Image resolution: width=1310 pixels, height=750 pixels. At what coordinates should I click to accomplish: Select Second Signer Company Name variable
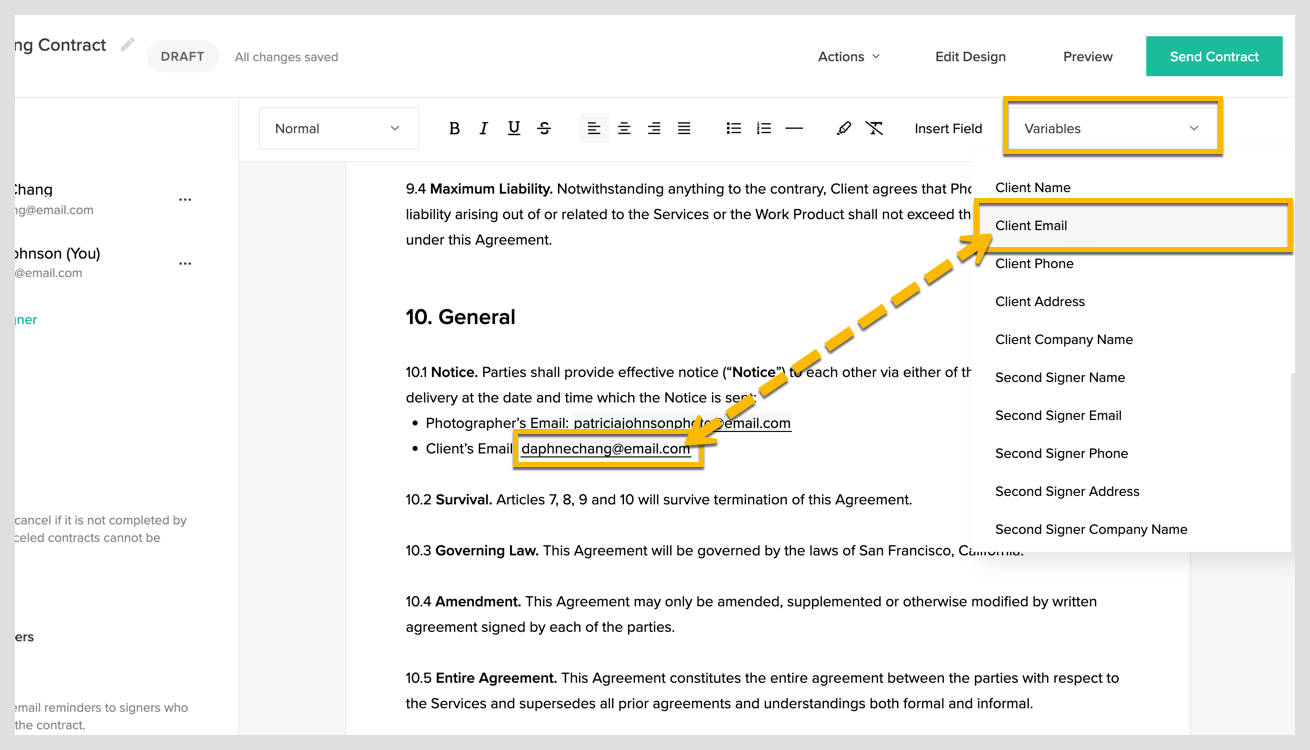[1091, 529]
